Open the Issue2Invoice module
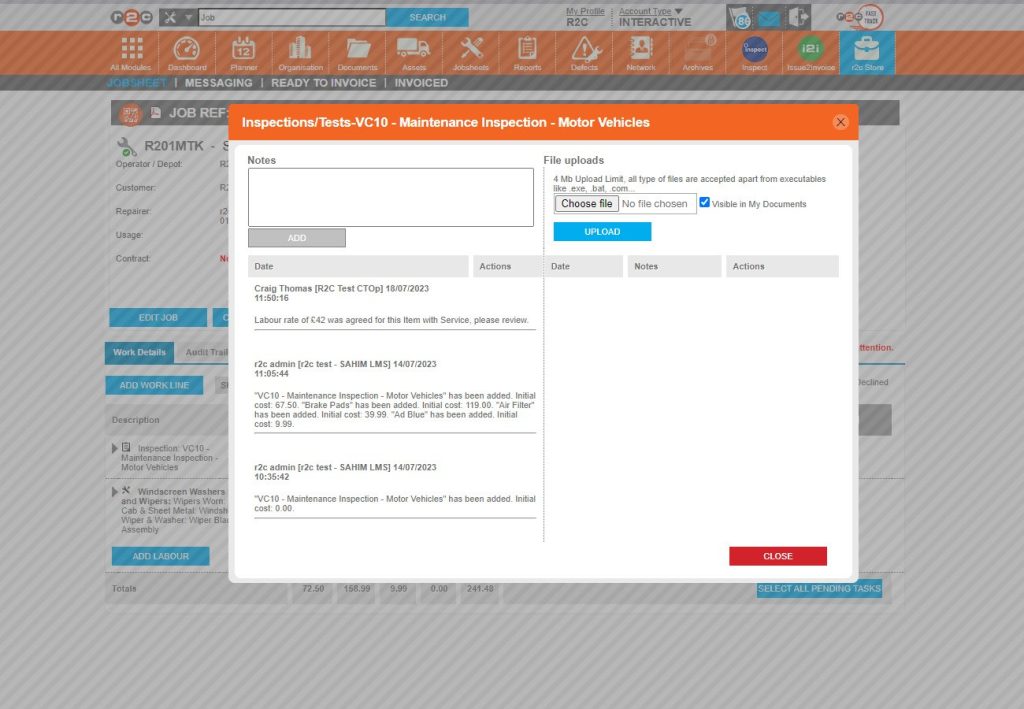 [810, 50]
